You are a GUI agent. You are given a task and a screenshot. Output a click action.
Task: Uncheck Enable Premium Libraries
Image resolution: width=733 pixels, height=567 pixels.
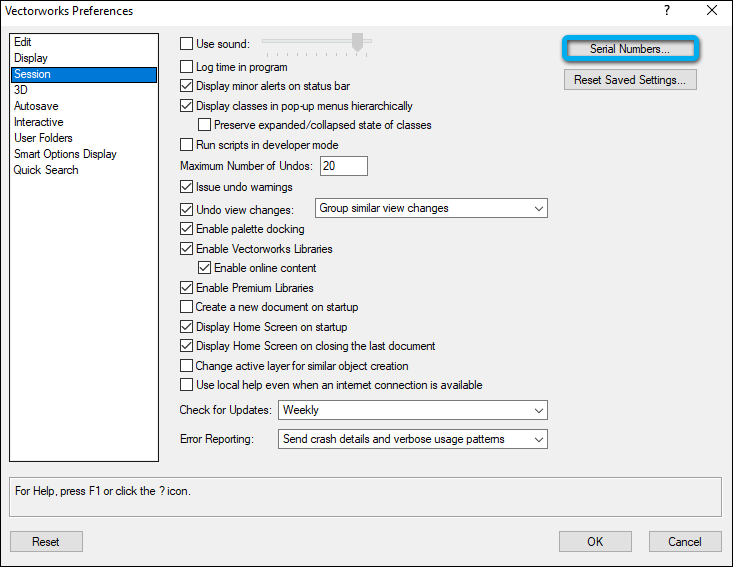[x=187, y=287]
